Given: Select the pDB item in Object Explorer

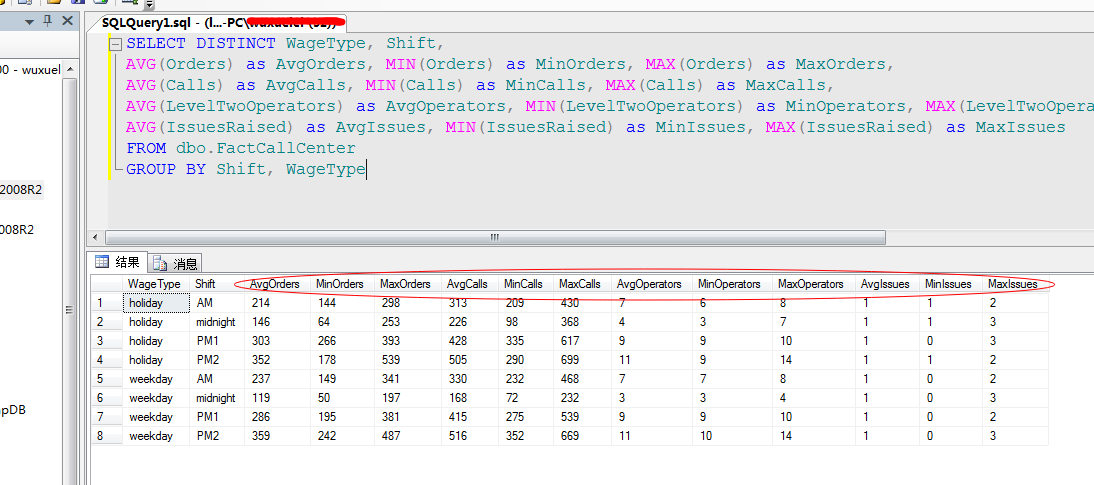Looking at the screenshot, I should point(13,410).
